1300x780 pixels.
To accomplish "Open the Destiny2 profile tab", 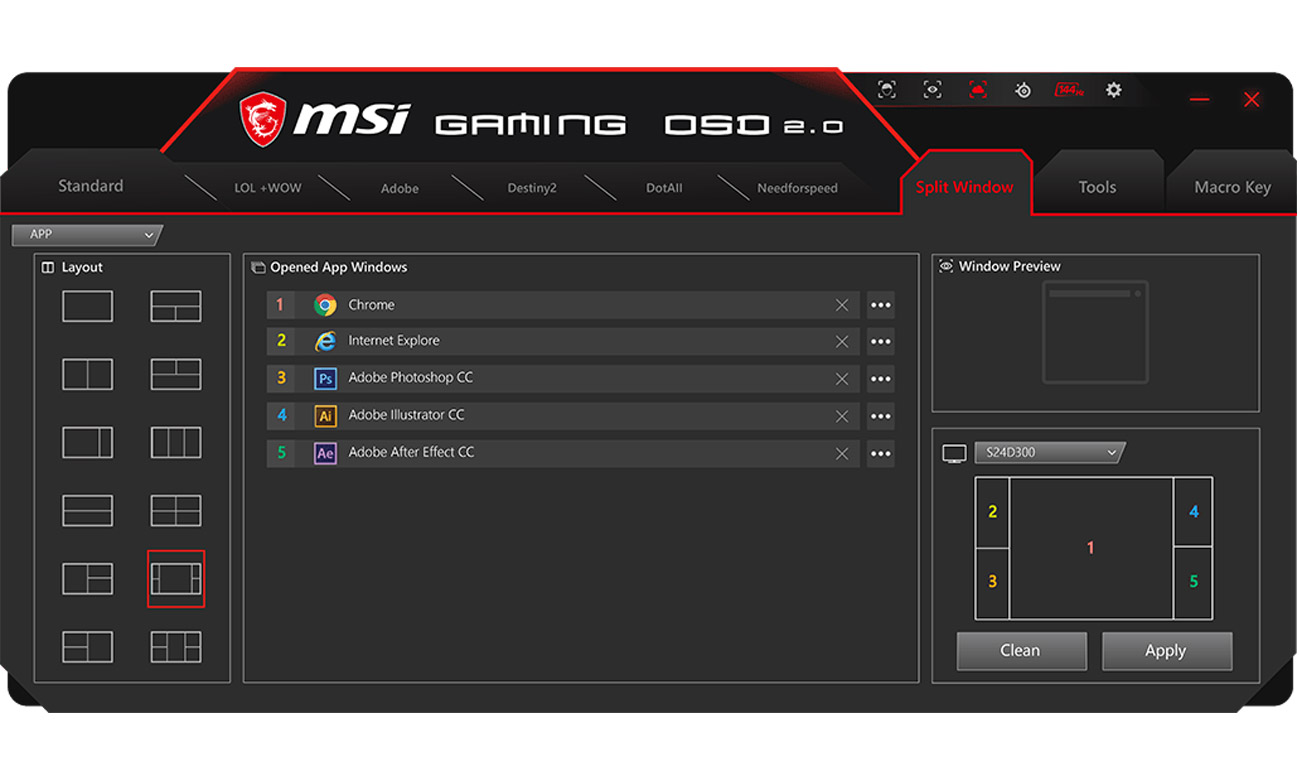I will pos(531,188).
